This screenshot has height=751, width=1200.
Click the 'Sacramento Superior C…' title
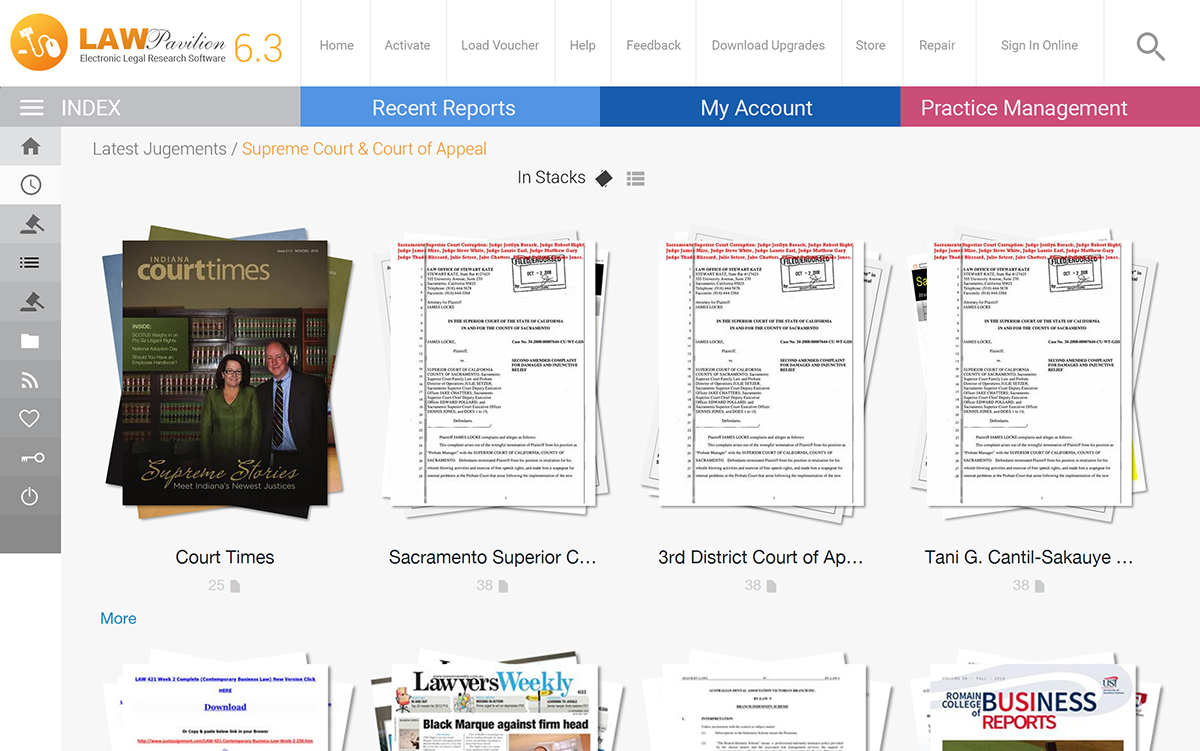(x=493, y=557)
